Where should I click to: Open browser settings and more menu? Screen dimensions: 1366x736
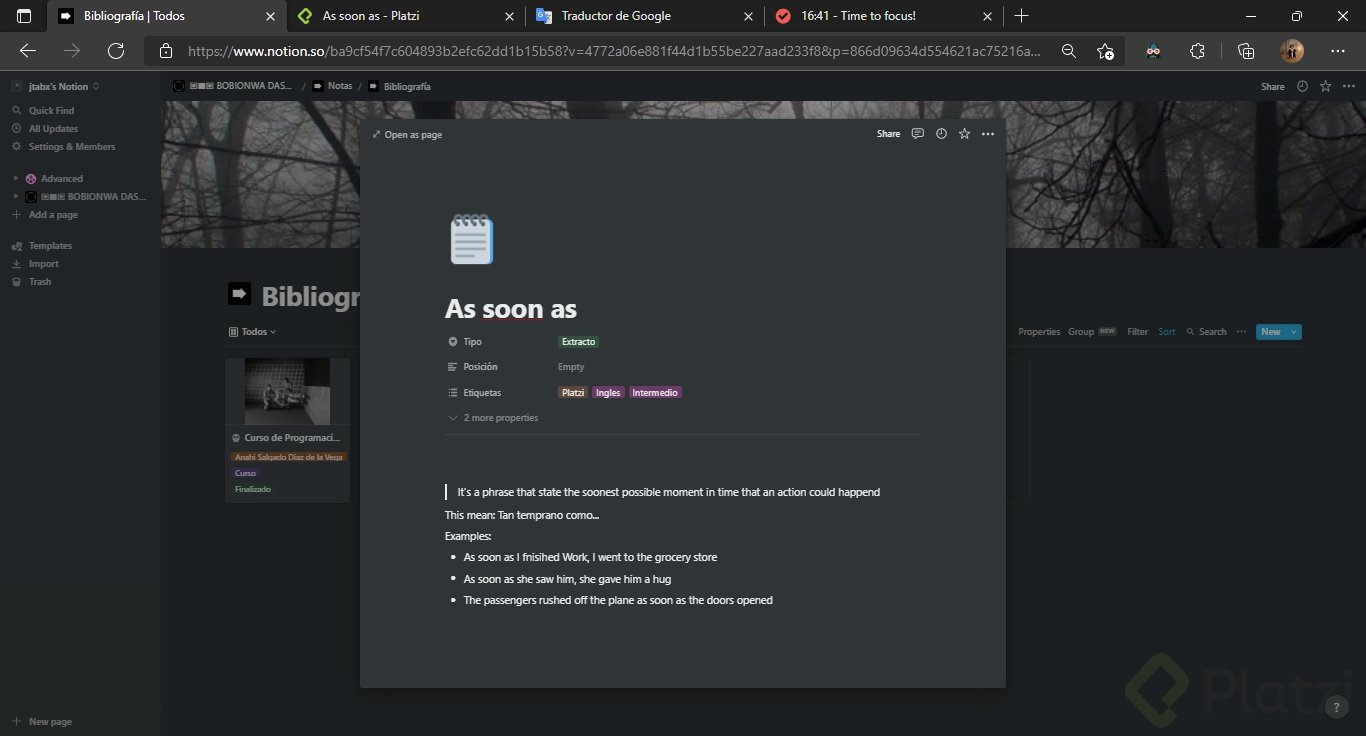pos(1338,51)
